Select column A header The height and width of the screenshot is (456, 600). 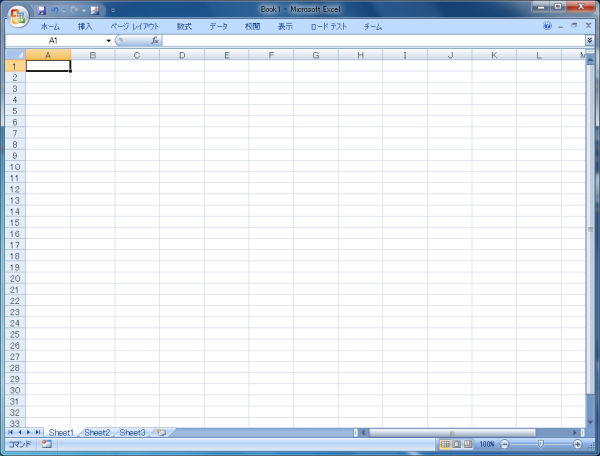48,55
